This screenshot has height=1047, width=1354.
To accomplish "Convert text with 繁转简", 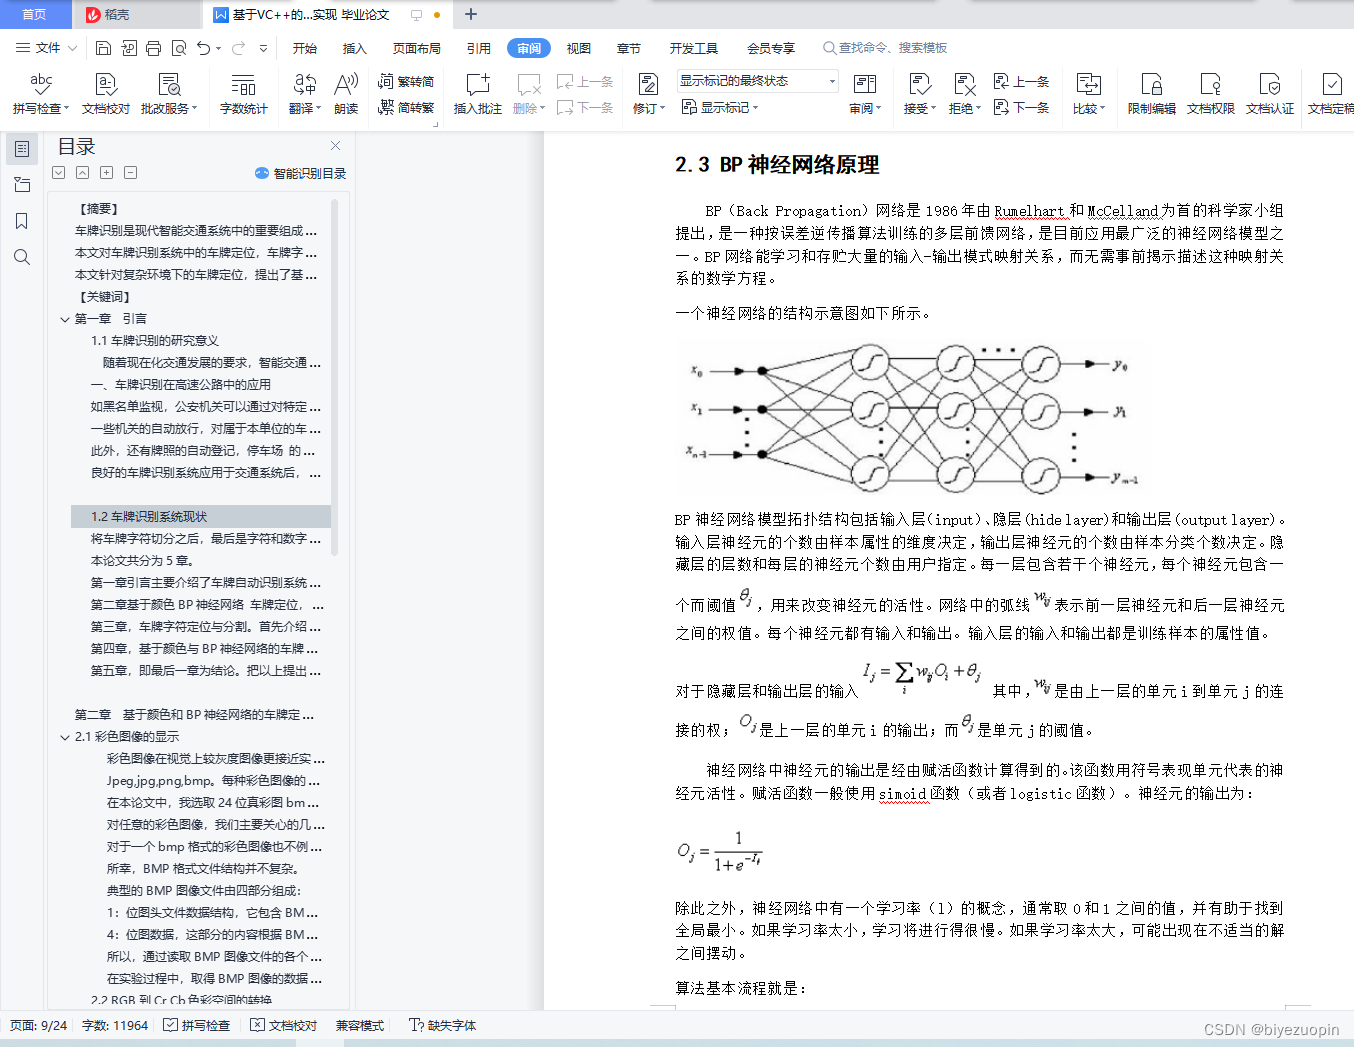I will (x=406, y=81).
